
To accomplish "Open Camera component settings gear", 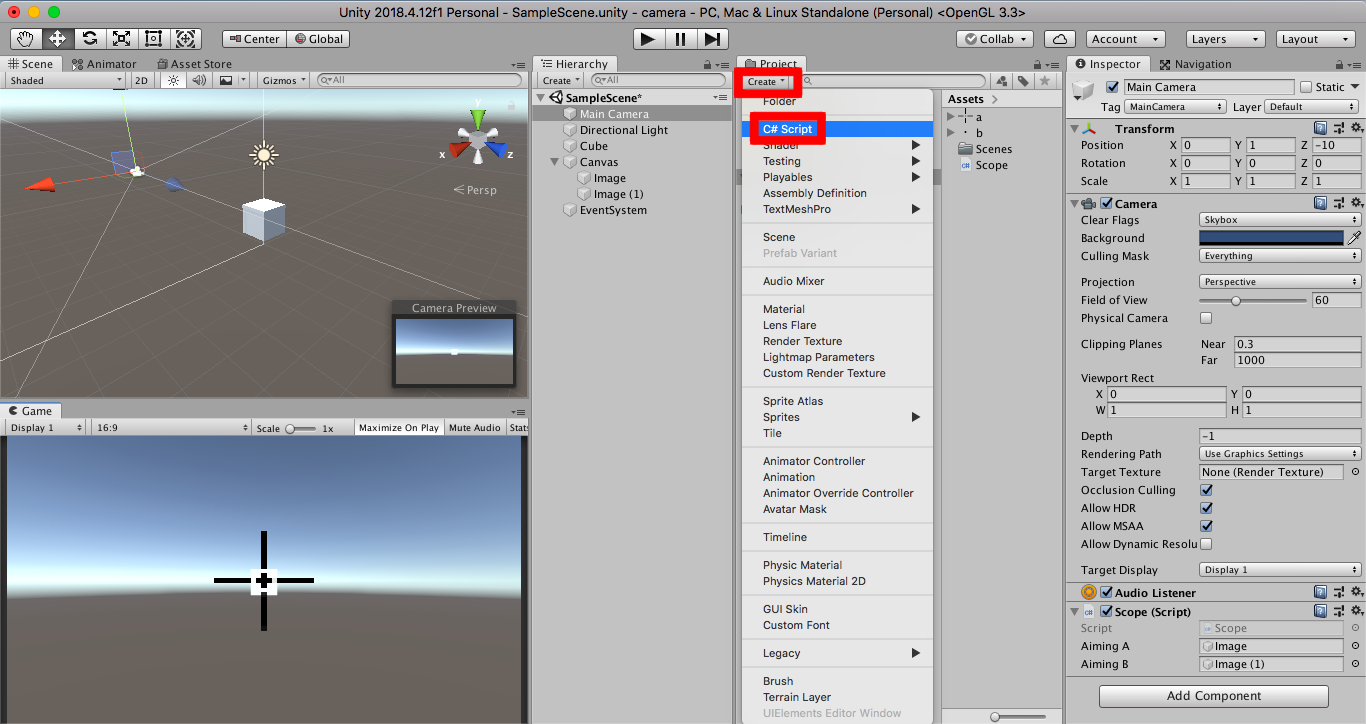I will pos(1356,203).
